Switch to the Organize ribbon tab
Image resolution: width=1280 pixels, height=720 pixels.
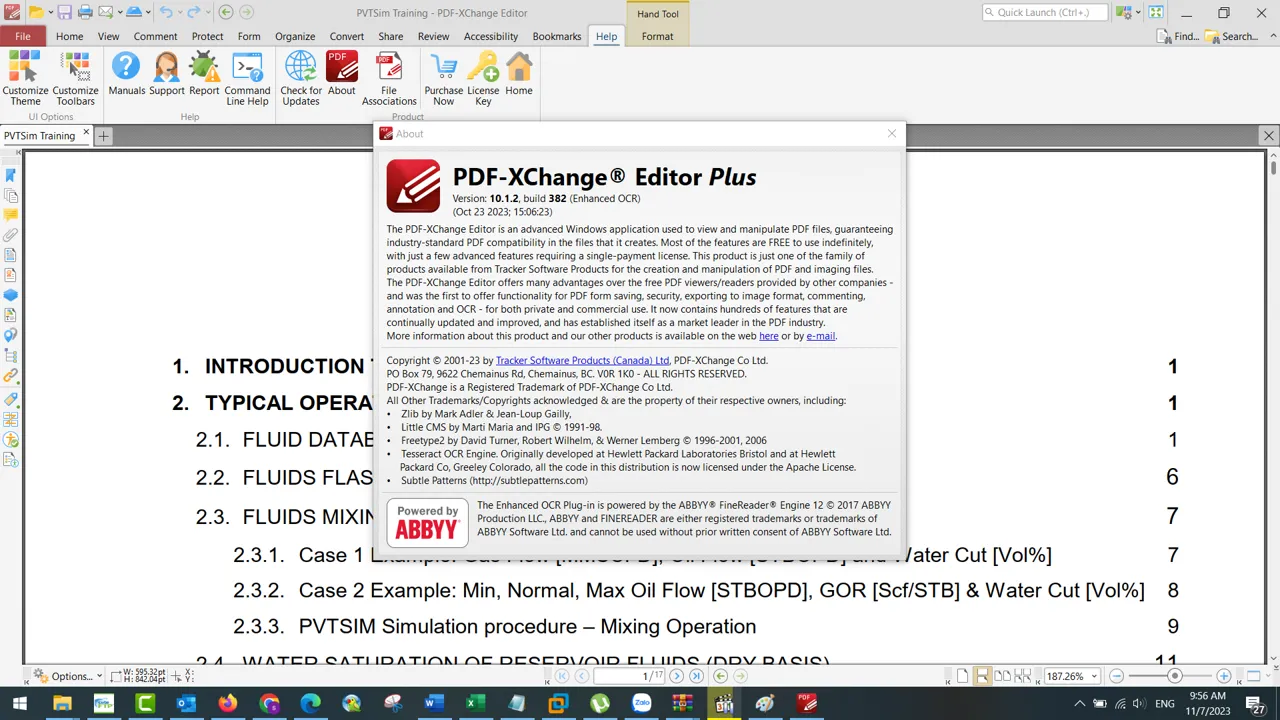(x=295, y=36)
